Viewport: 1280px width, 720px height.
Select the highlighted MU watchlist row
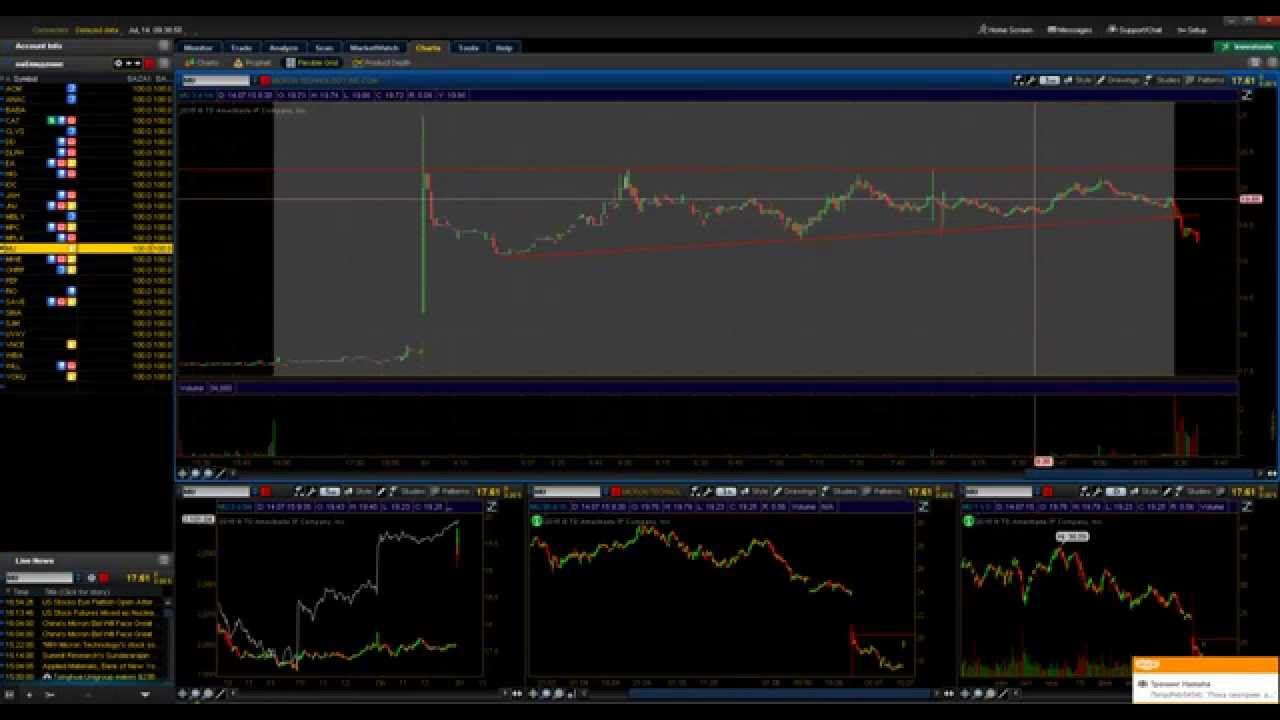pos(86,248)
